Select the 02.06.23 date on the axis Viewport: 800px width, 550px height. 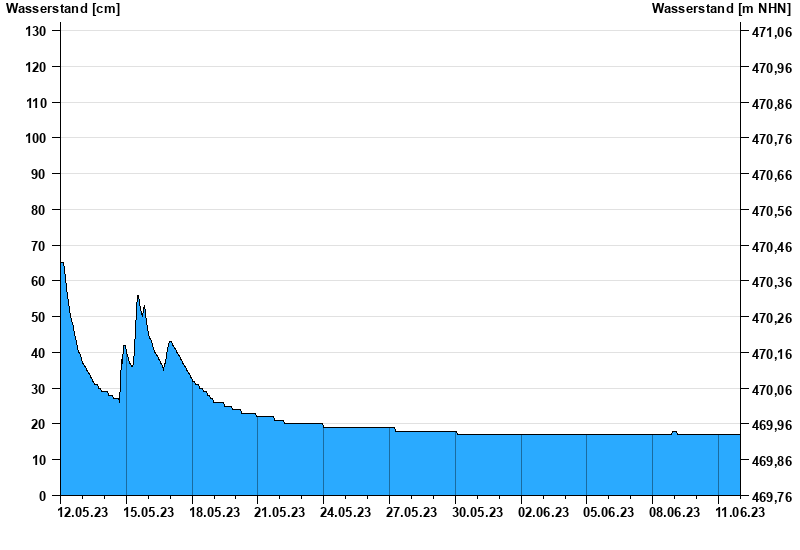coord(543,512)
